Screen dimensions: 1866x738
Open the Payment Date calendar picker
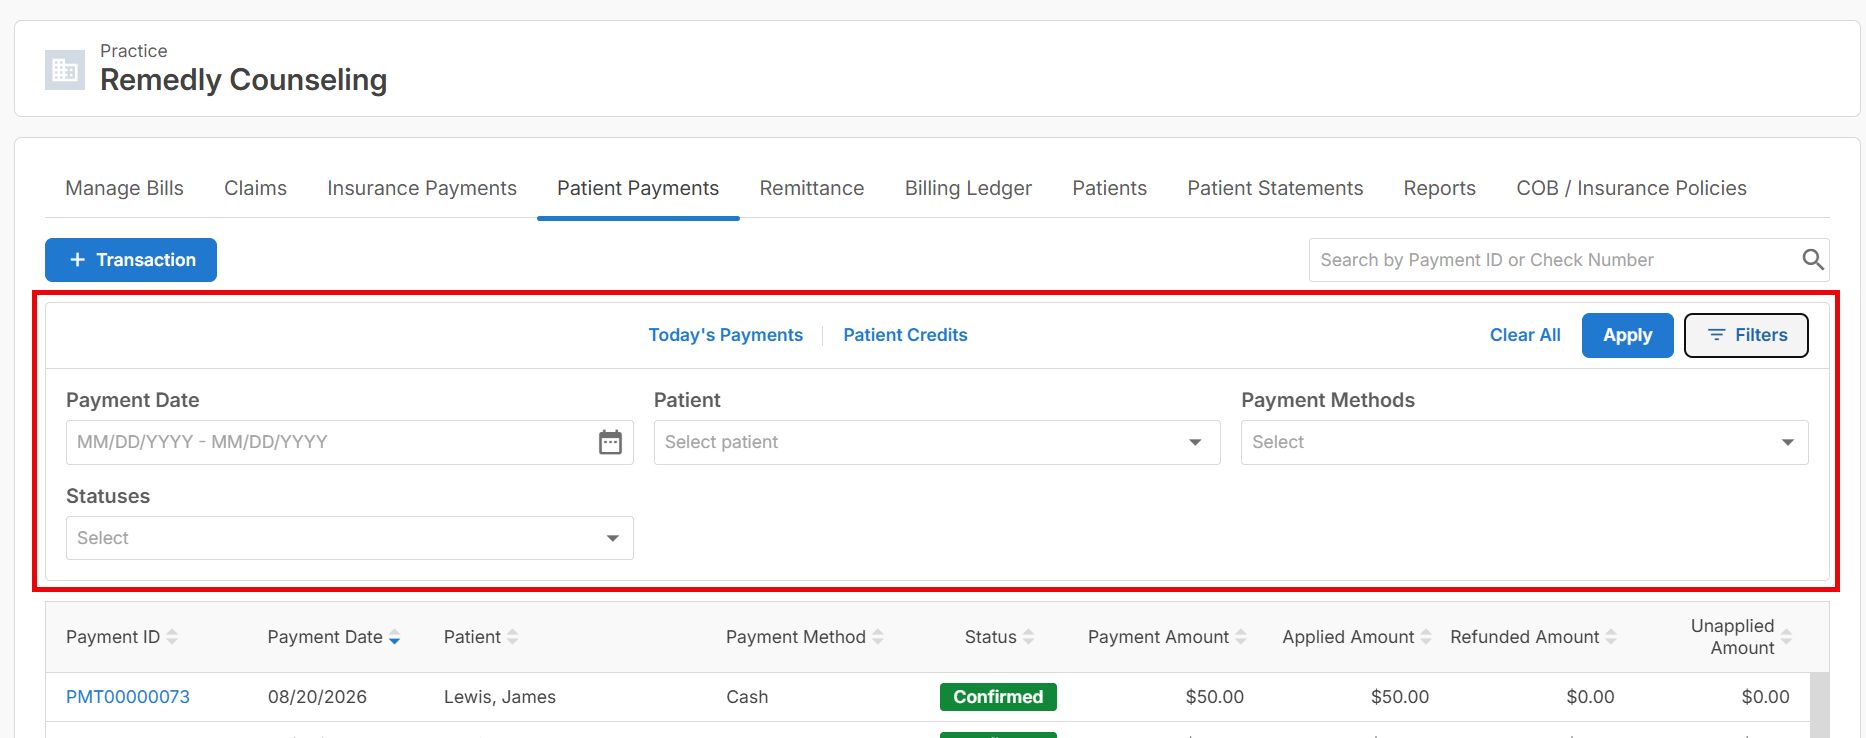[x=610, y=442]
